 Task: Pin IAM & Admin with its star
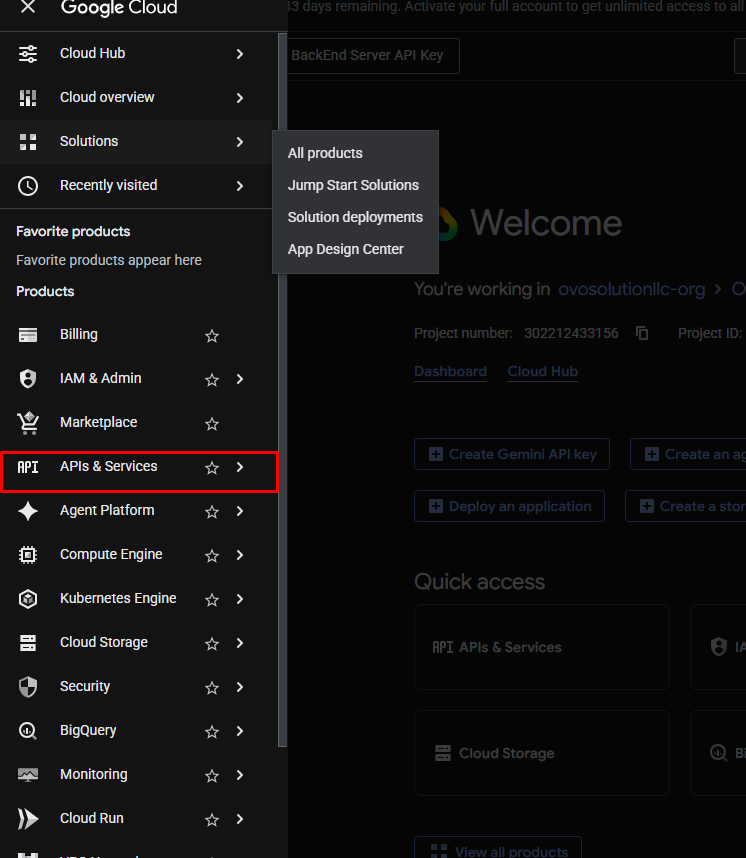coord(212,379)
